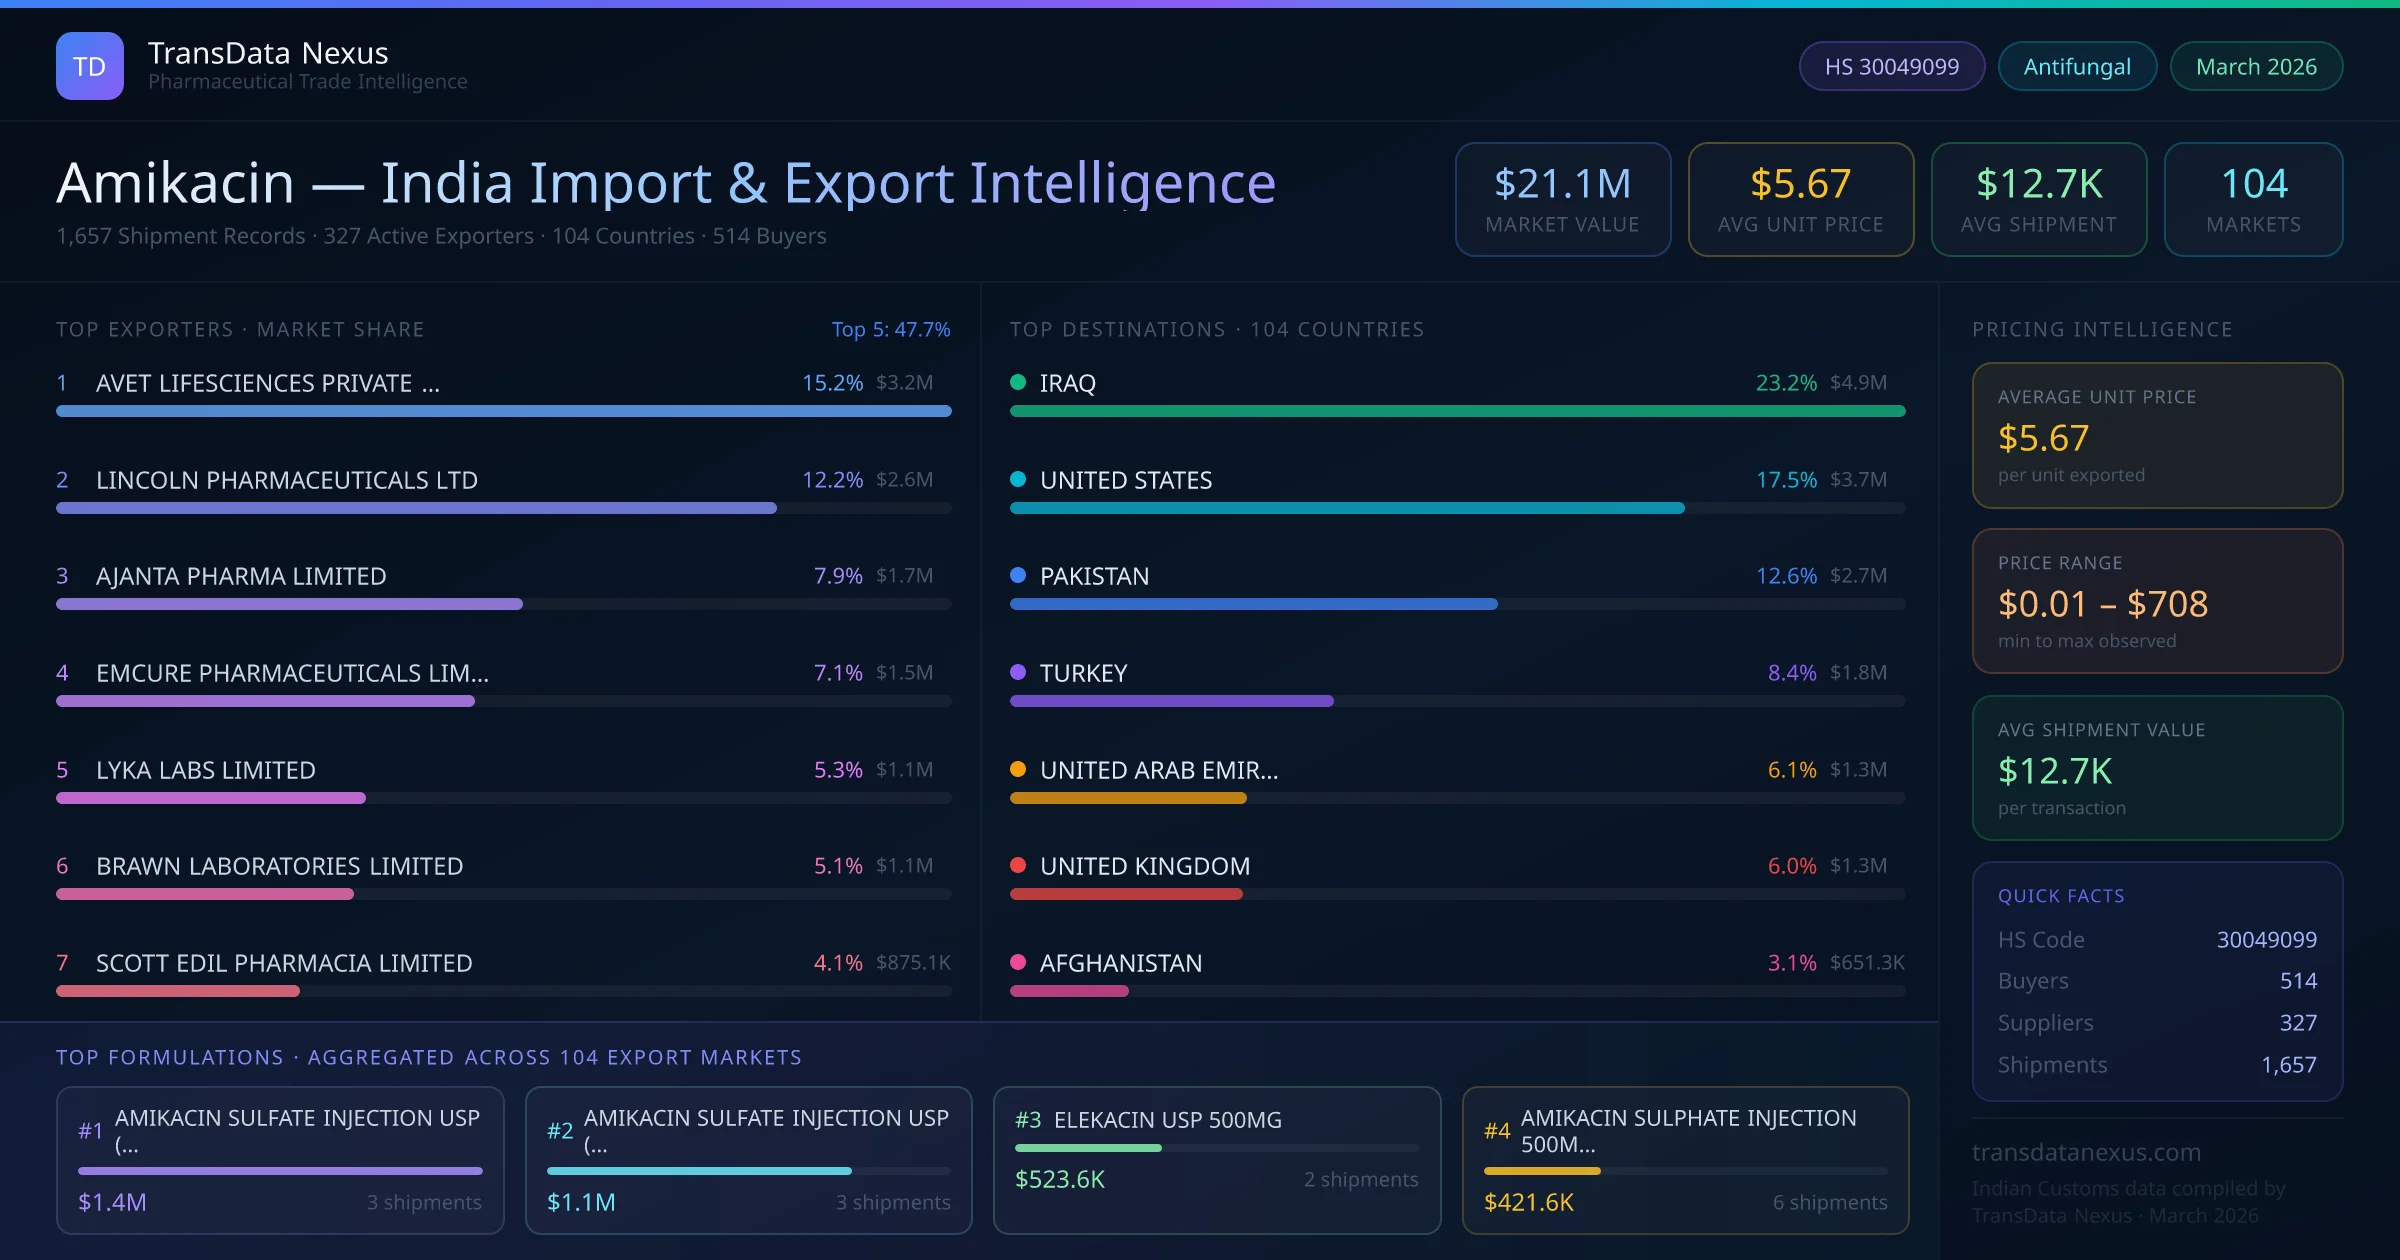
Task: Click the Iraq market share progress bar
Action: point(1458,410)
